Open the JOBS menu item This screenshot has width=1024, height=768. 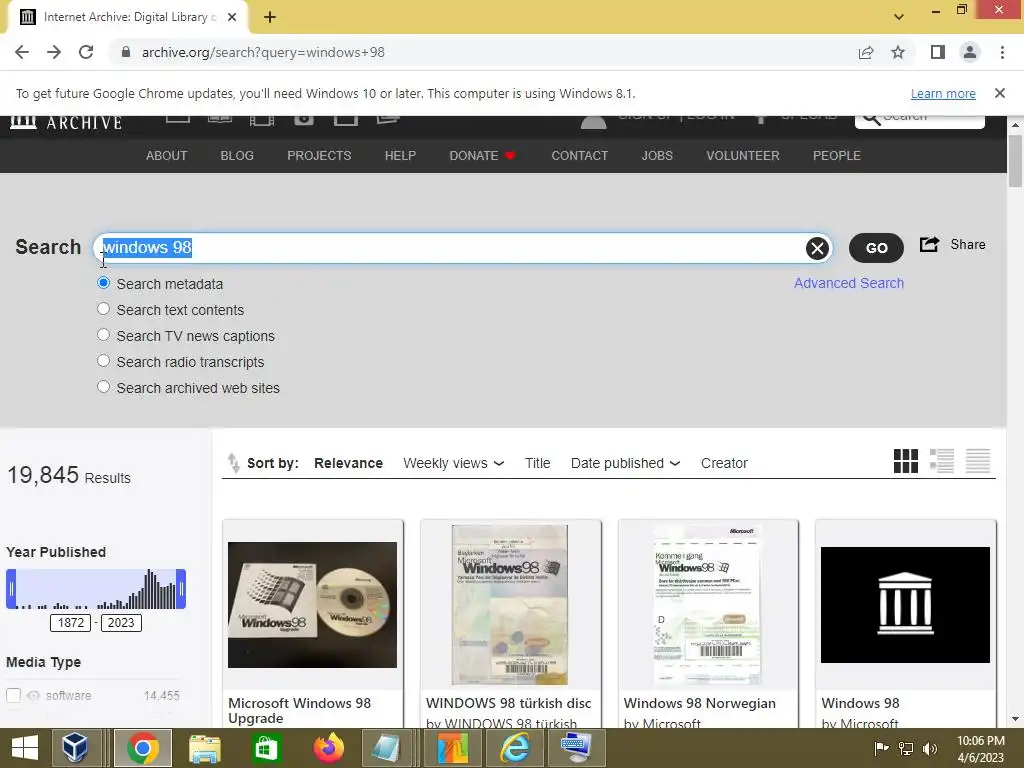coord(657,155)
